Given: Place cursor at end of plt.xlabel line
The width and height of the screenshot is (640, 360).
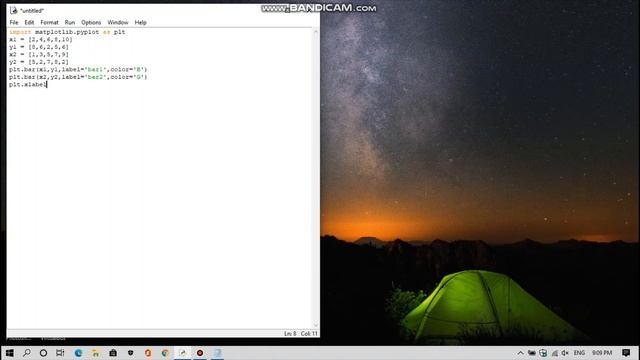Looking at the screenshot, I should 47,84.
